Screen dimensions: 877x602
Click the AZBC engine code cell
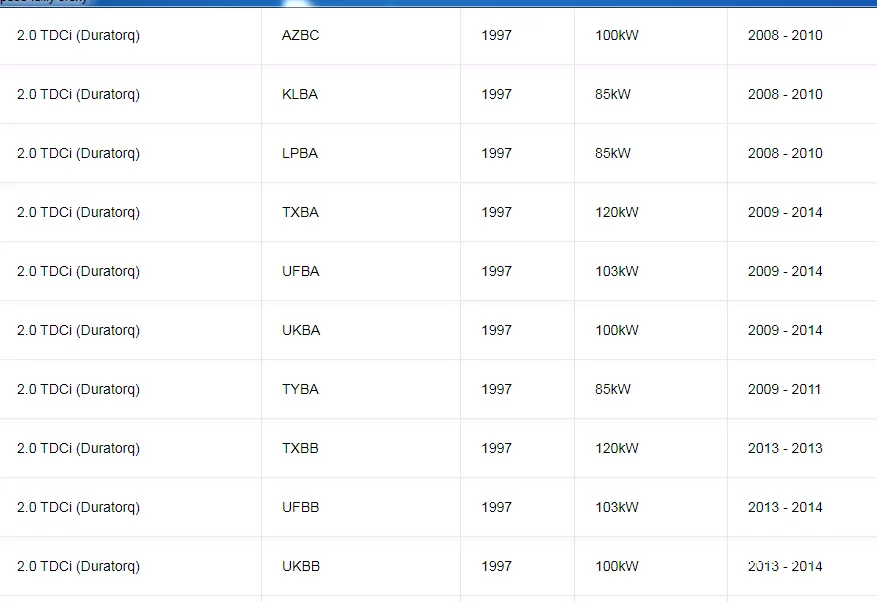pos(300,35)
